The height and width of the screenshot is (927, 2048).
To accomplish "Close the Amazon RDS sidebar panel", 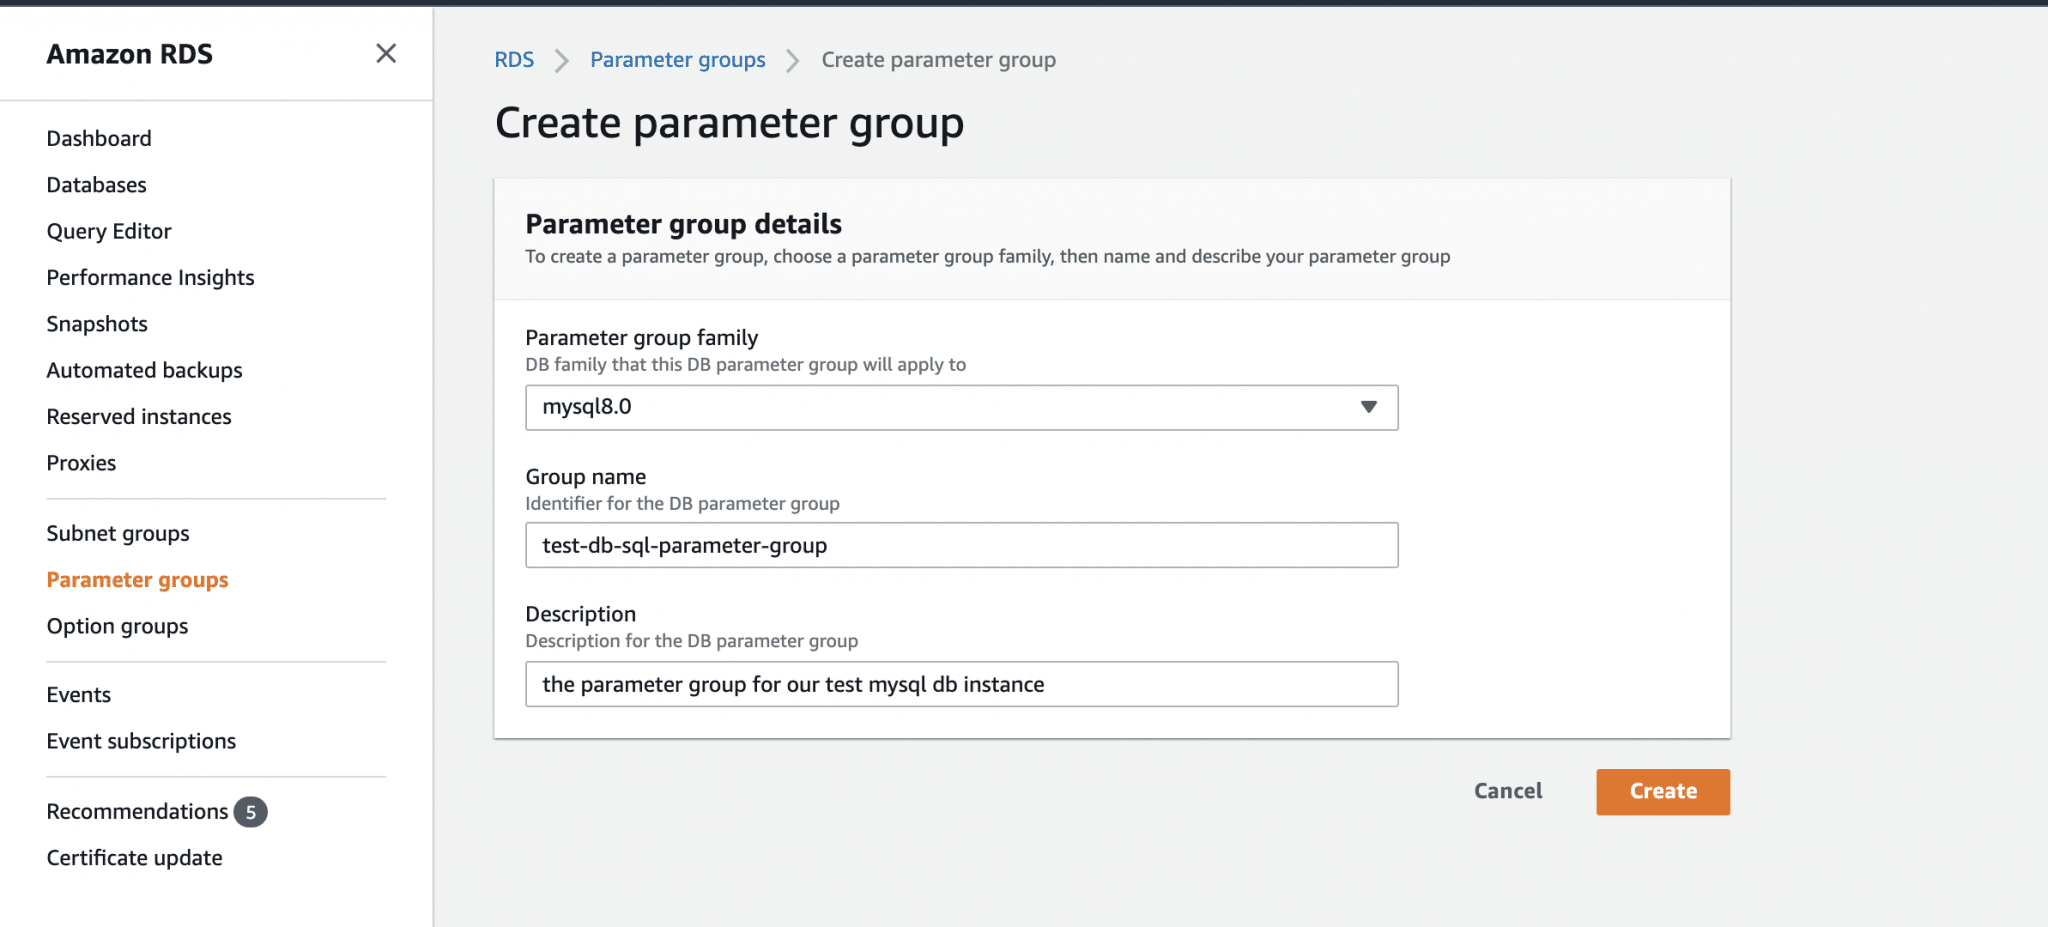I will click(386, 54).
